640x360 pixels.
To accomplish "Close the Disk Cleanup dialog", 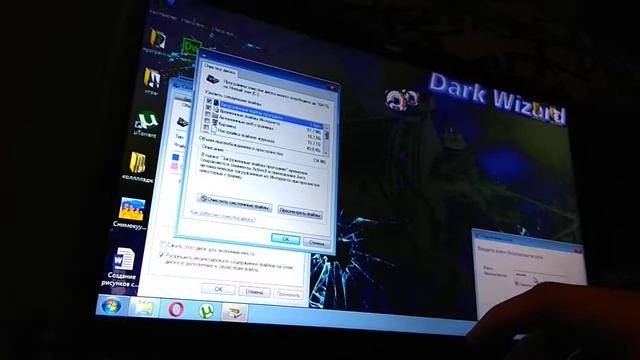I will (x=332, y=88).
